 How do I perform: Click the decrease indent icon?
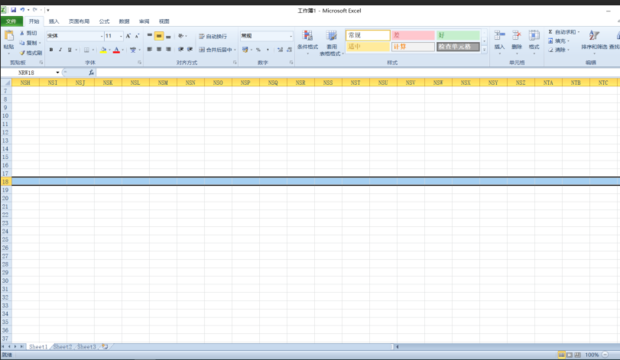[x=181, y=49]
